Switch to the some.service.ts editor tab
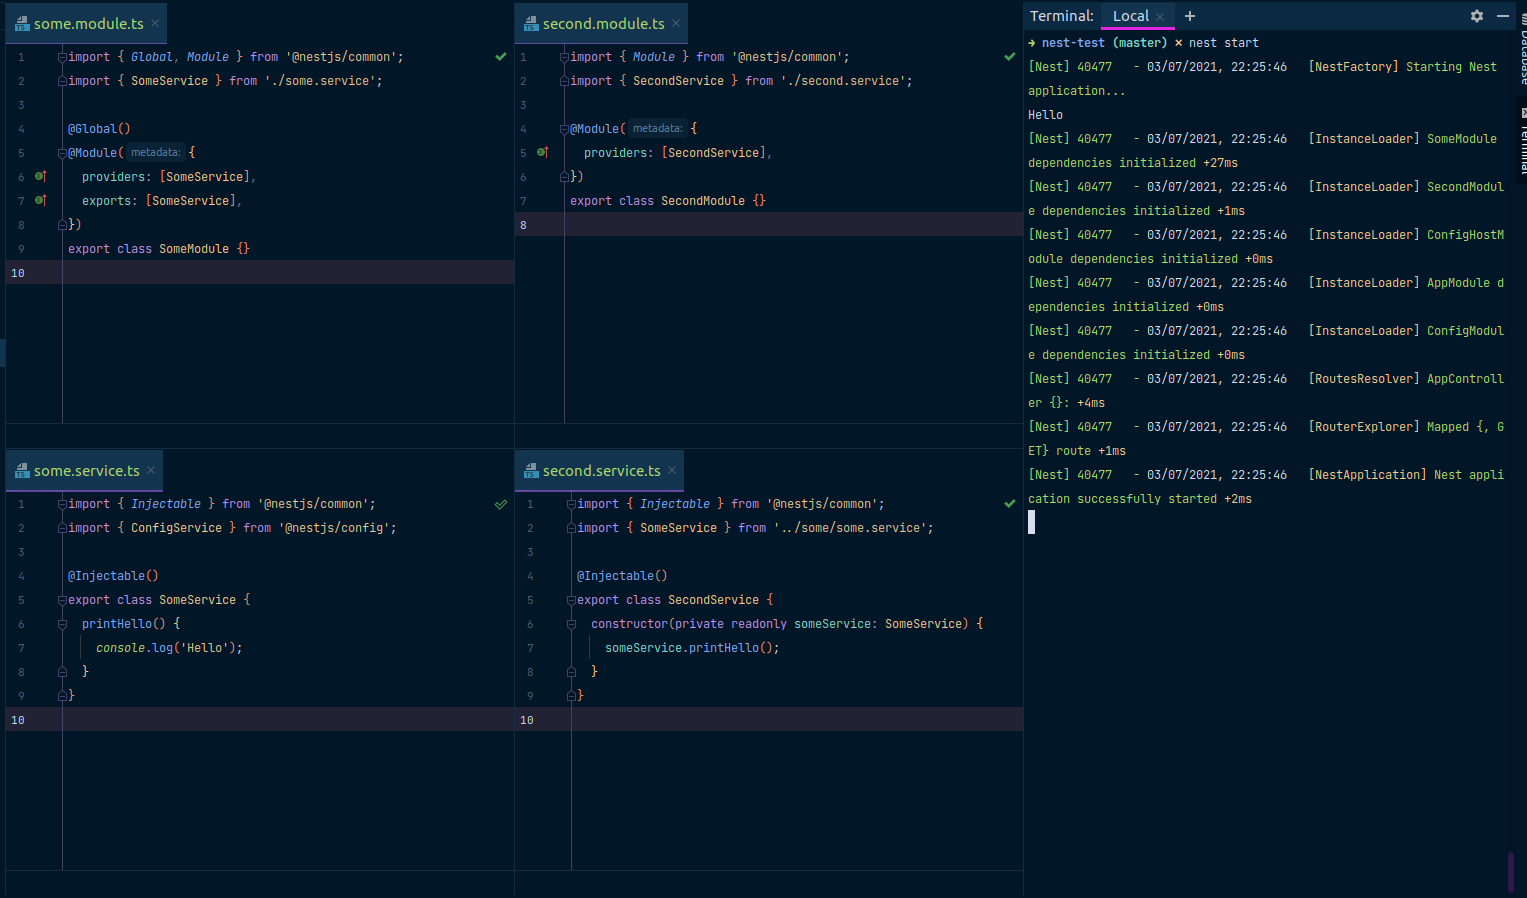The image size is (1527, 898). pos(86,470)
